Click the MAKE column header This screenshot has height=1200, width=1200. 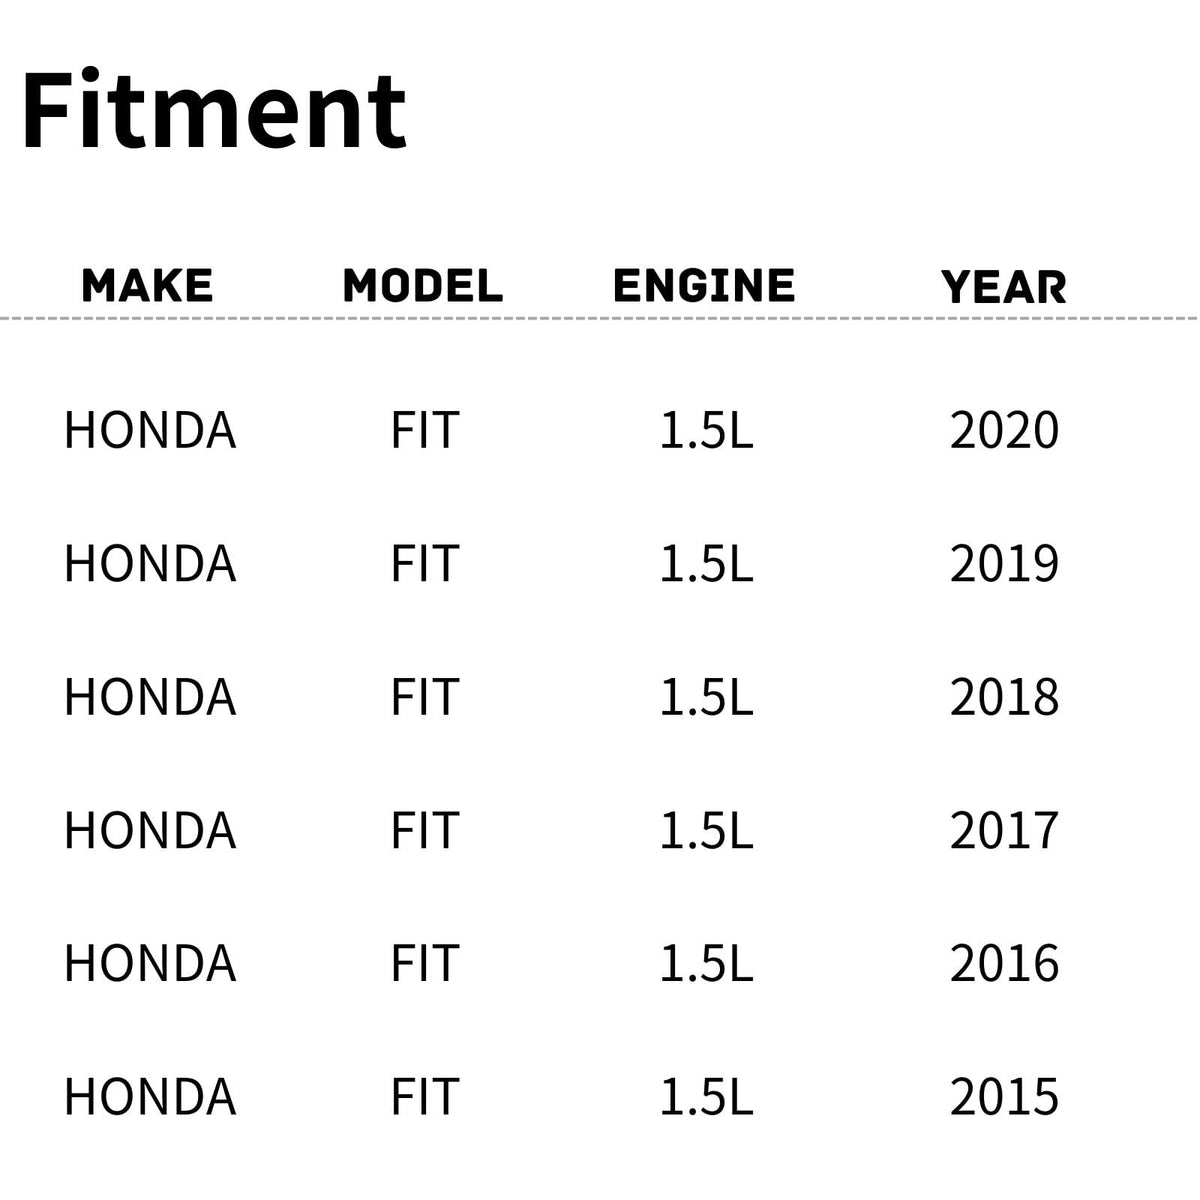(x=147, y=286)
